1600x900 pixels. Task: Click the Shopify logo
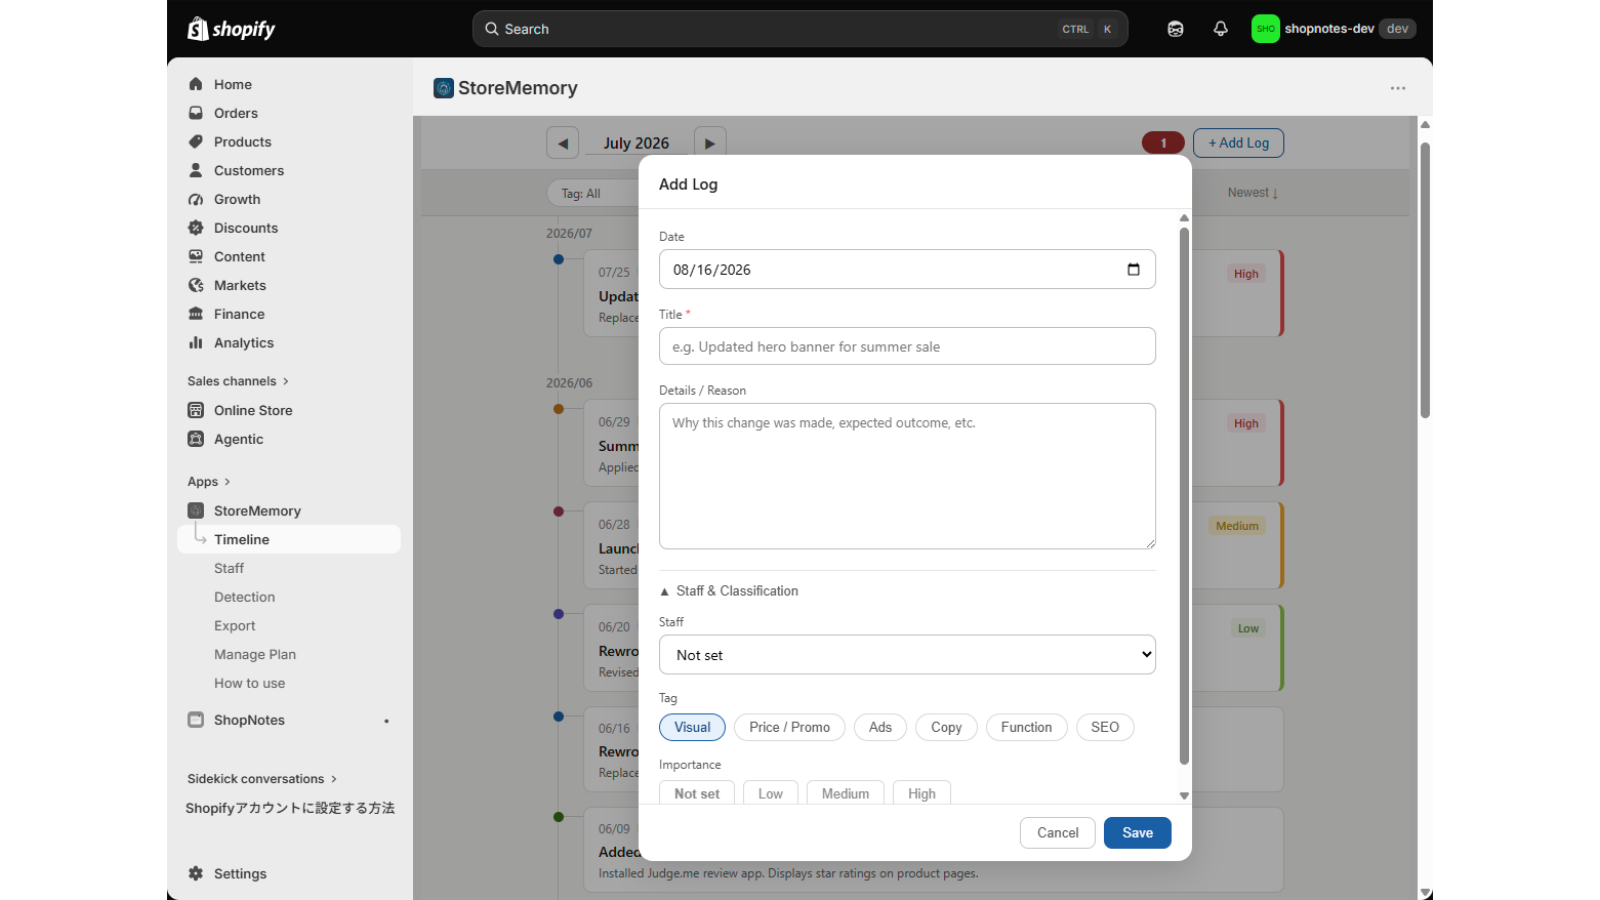click(231, 29)
